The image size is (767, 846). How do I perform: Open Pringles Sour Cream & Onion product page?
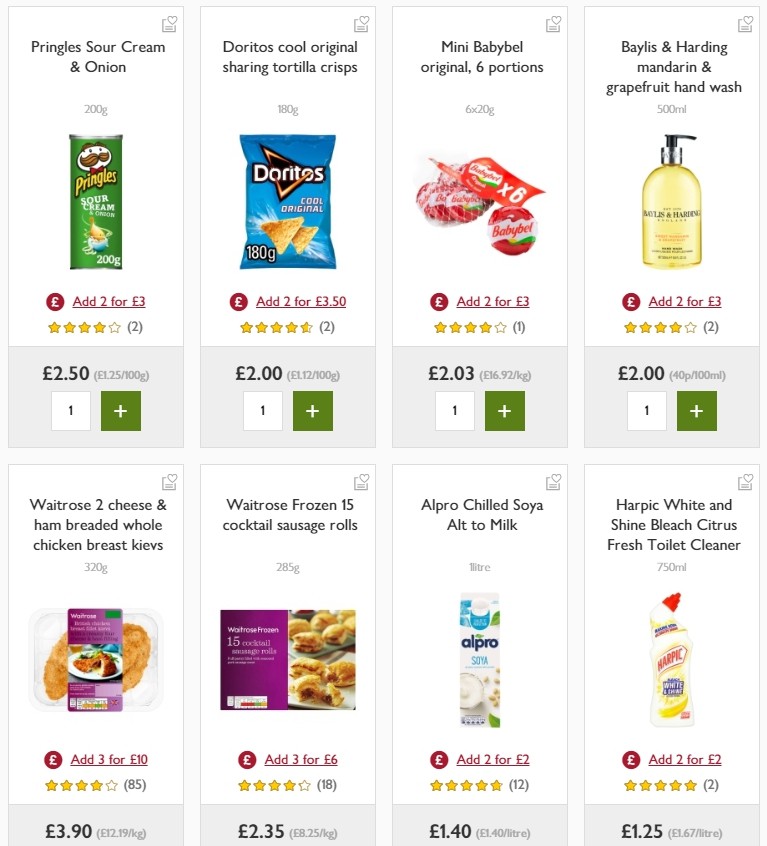(96, 57)
